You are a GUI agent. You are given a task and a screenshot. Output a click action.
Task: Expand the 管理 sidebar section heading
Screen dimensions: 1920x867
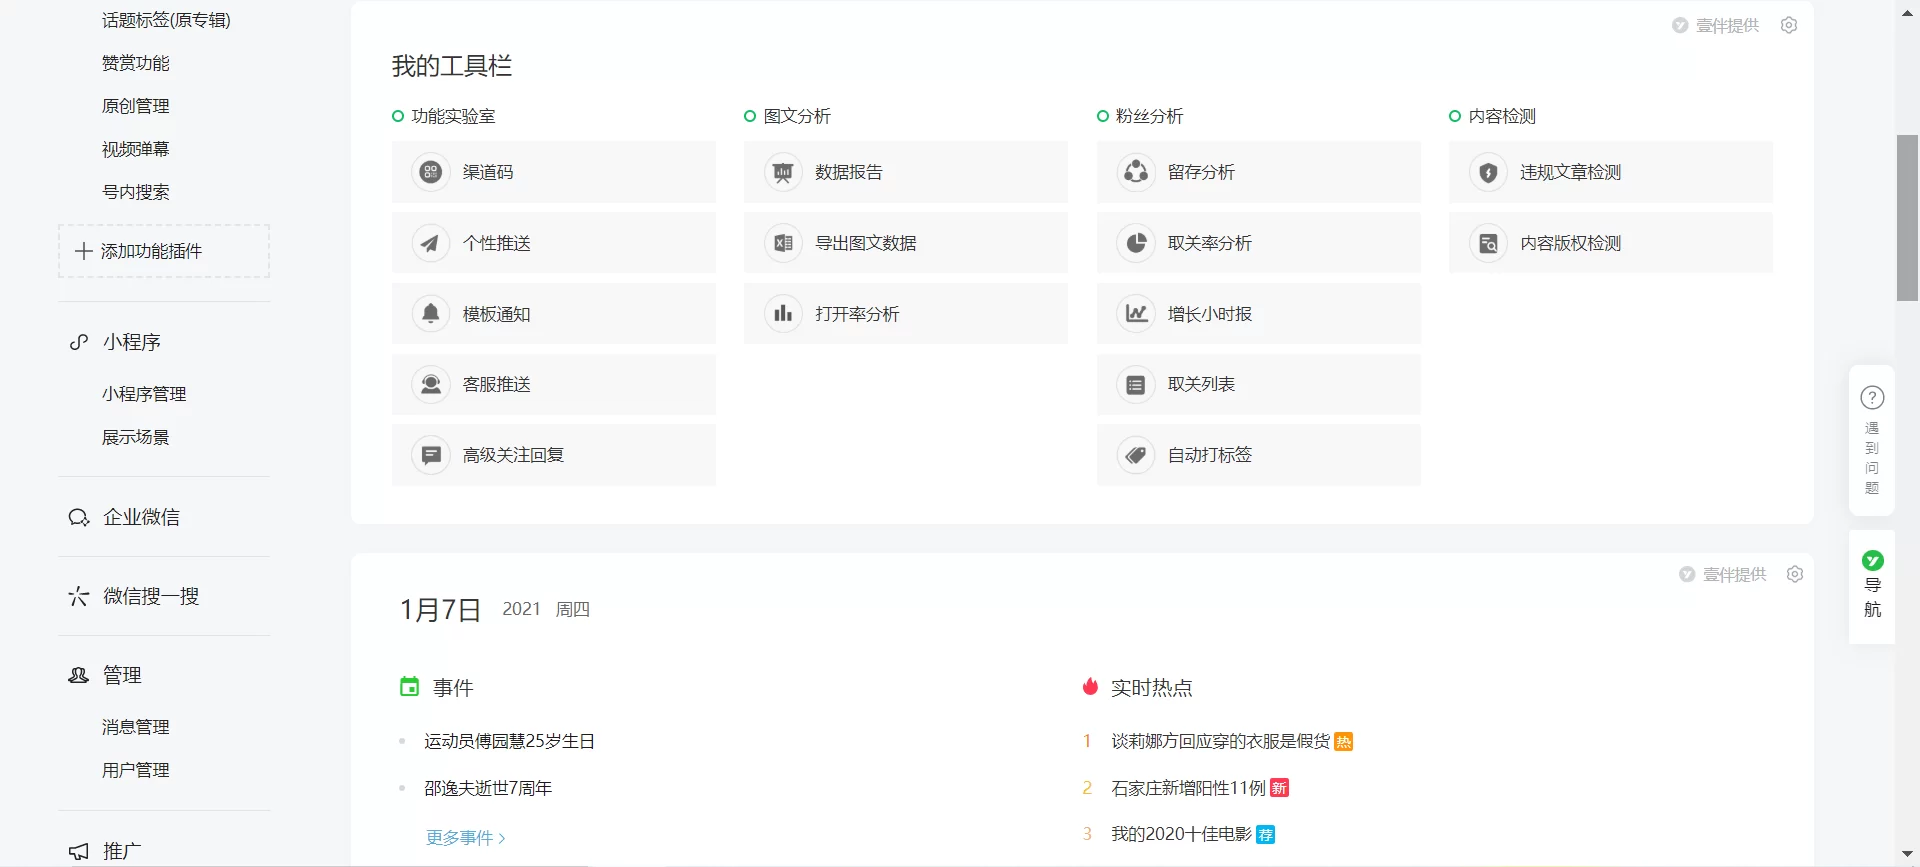[x=122, y=675]
